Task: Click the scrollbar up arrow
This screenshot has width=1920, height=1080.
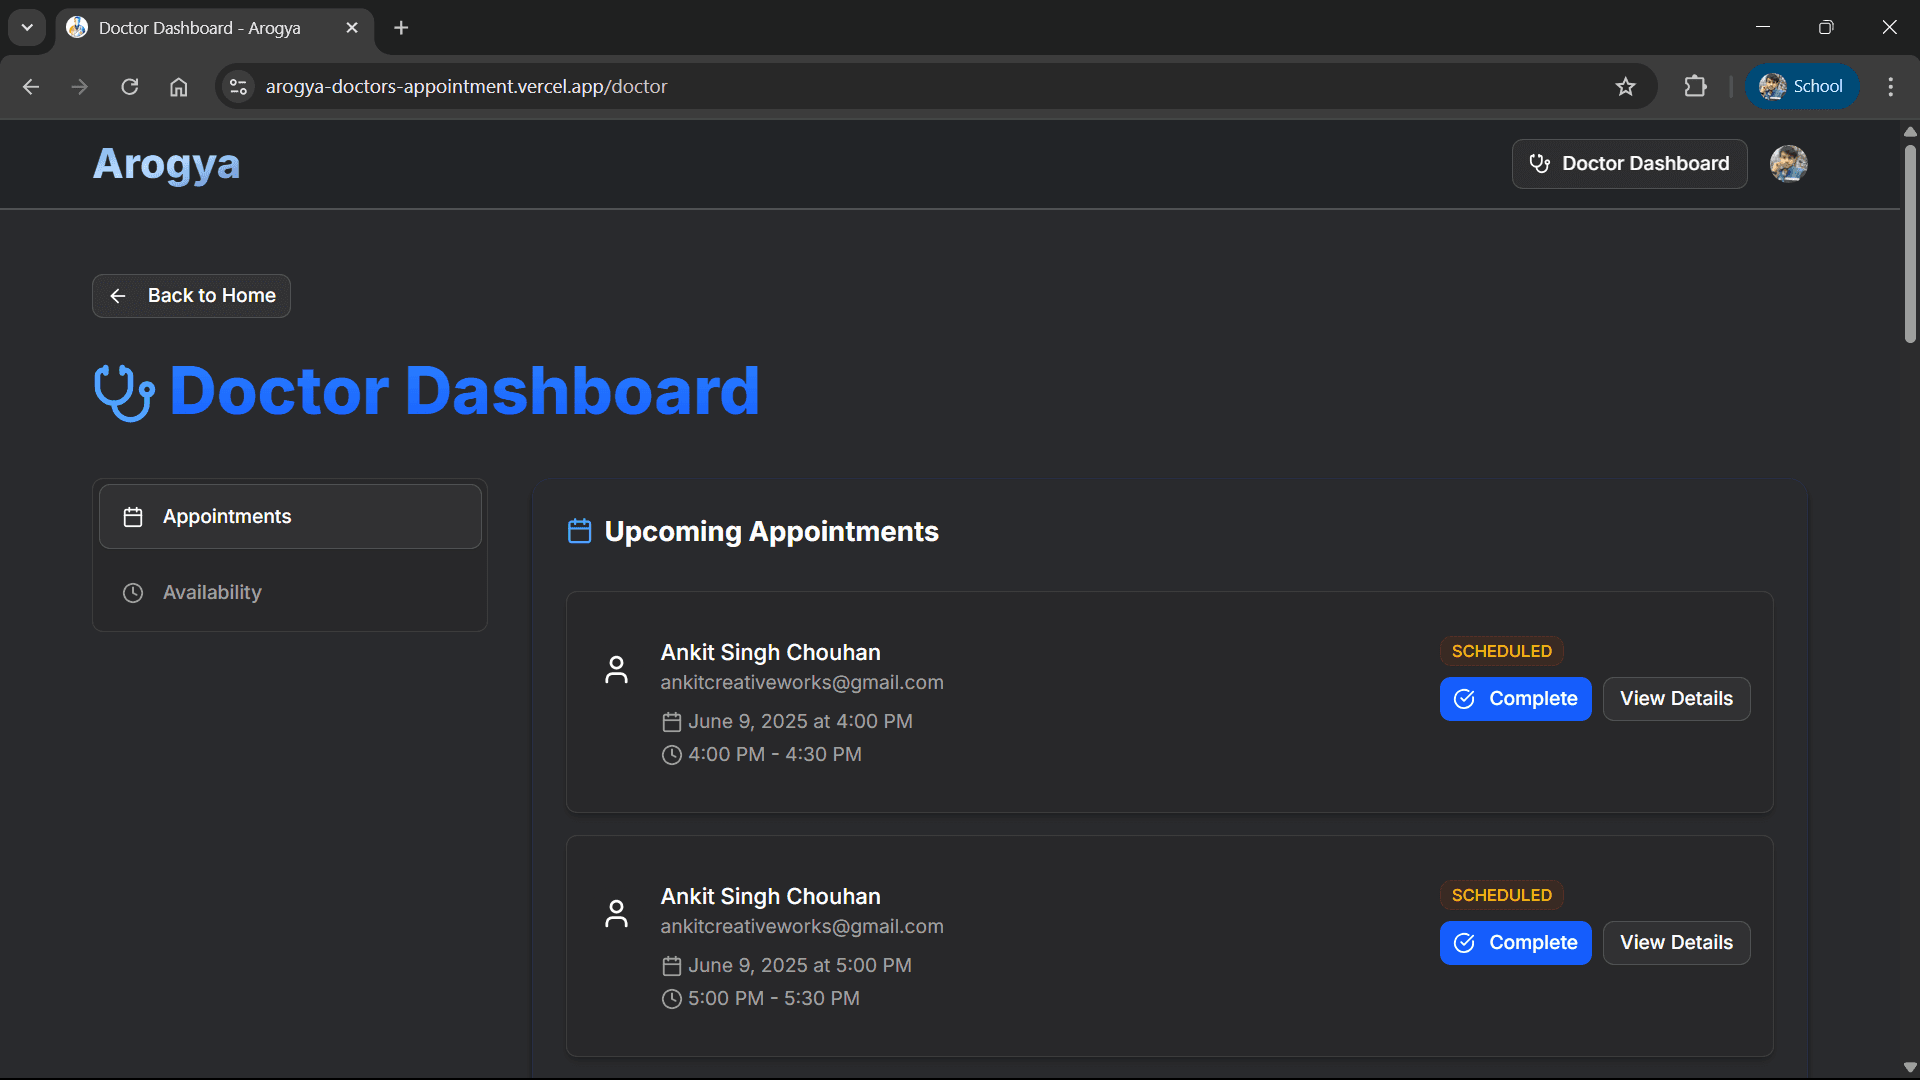Action: [x=1910, y=132]
